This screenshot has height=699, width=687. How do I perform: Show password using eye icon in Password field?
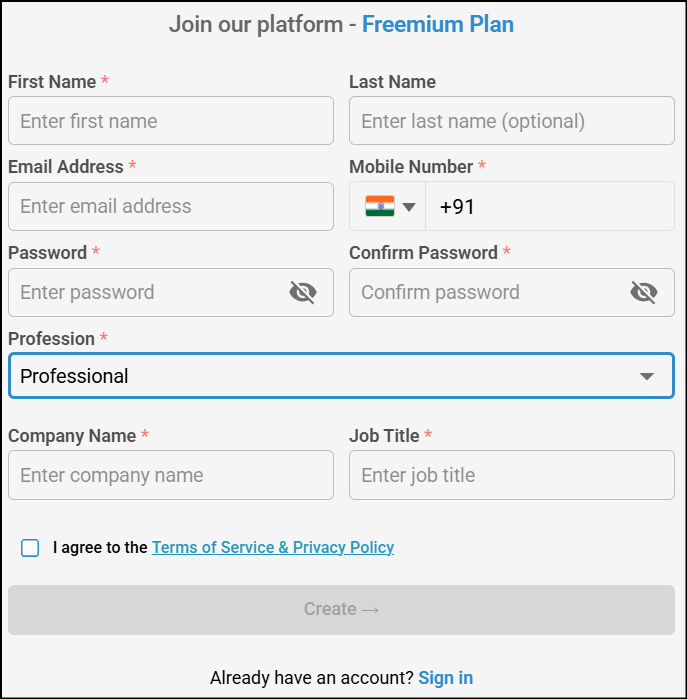click(x=303, y=292)
